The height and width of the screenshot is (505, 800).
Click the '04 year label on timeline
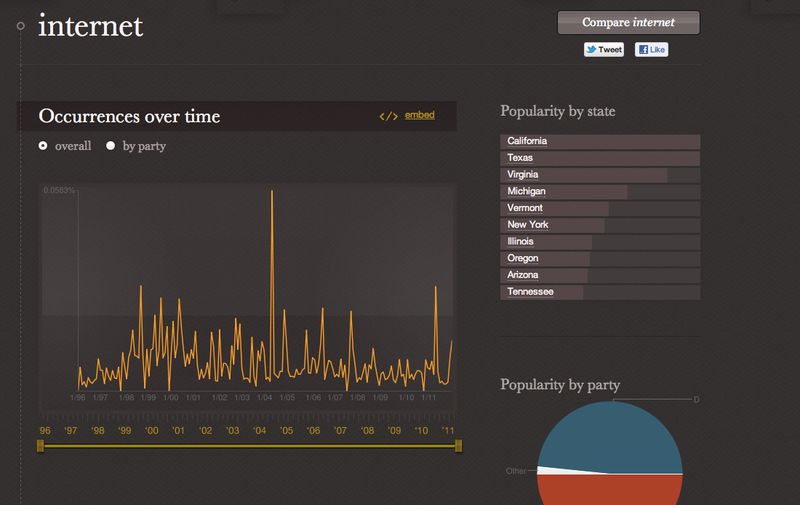tap(259, 431)
